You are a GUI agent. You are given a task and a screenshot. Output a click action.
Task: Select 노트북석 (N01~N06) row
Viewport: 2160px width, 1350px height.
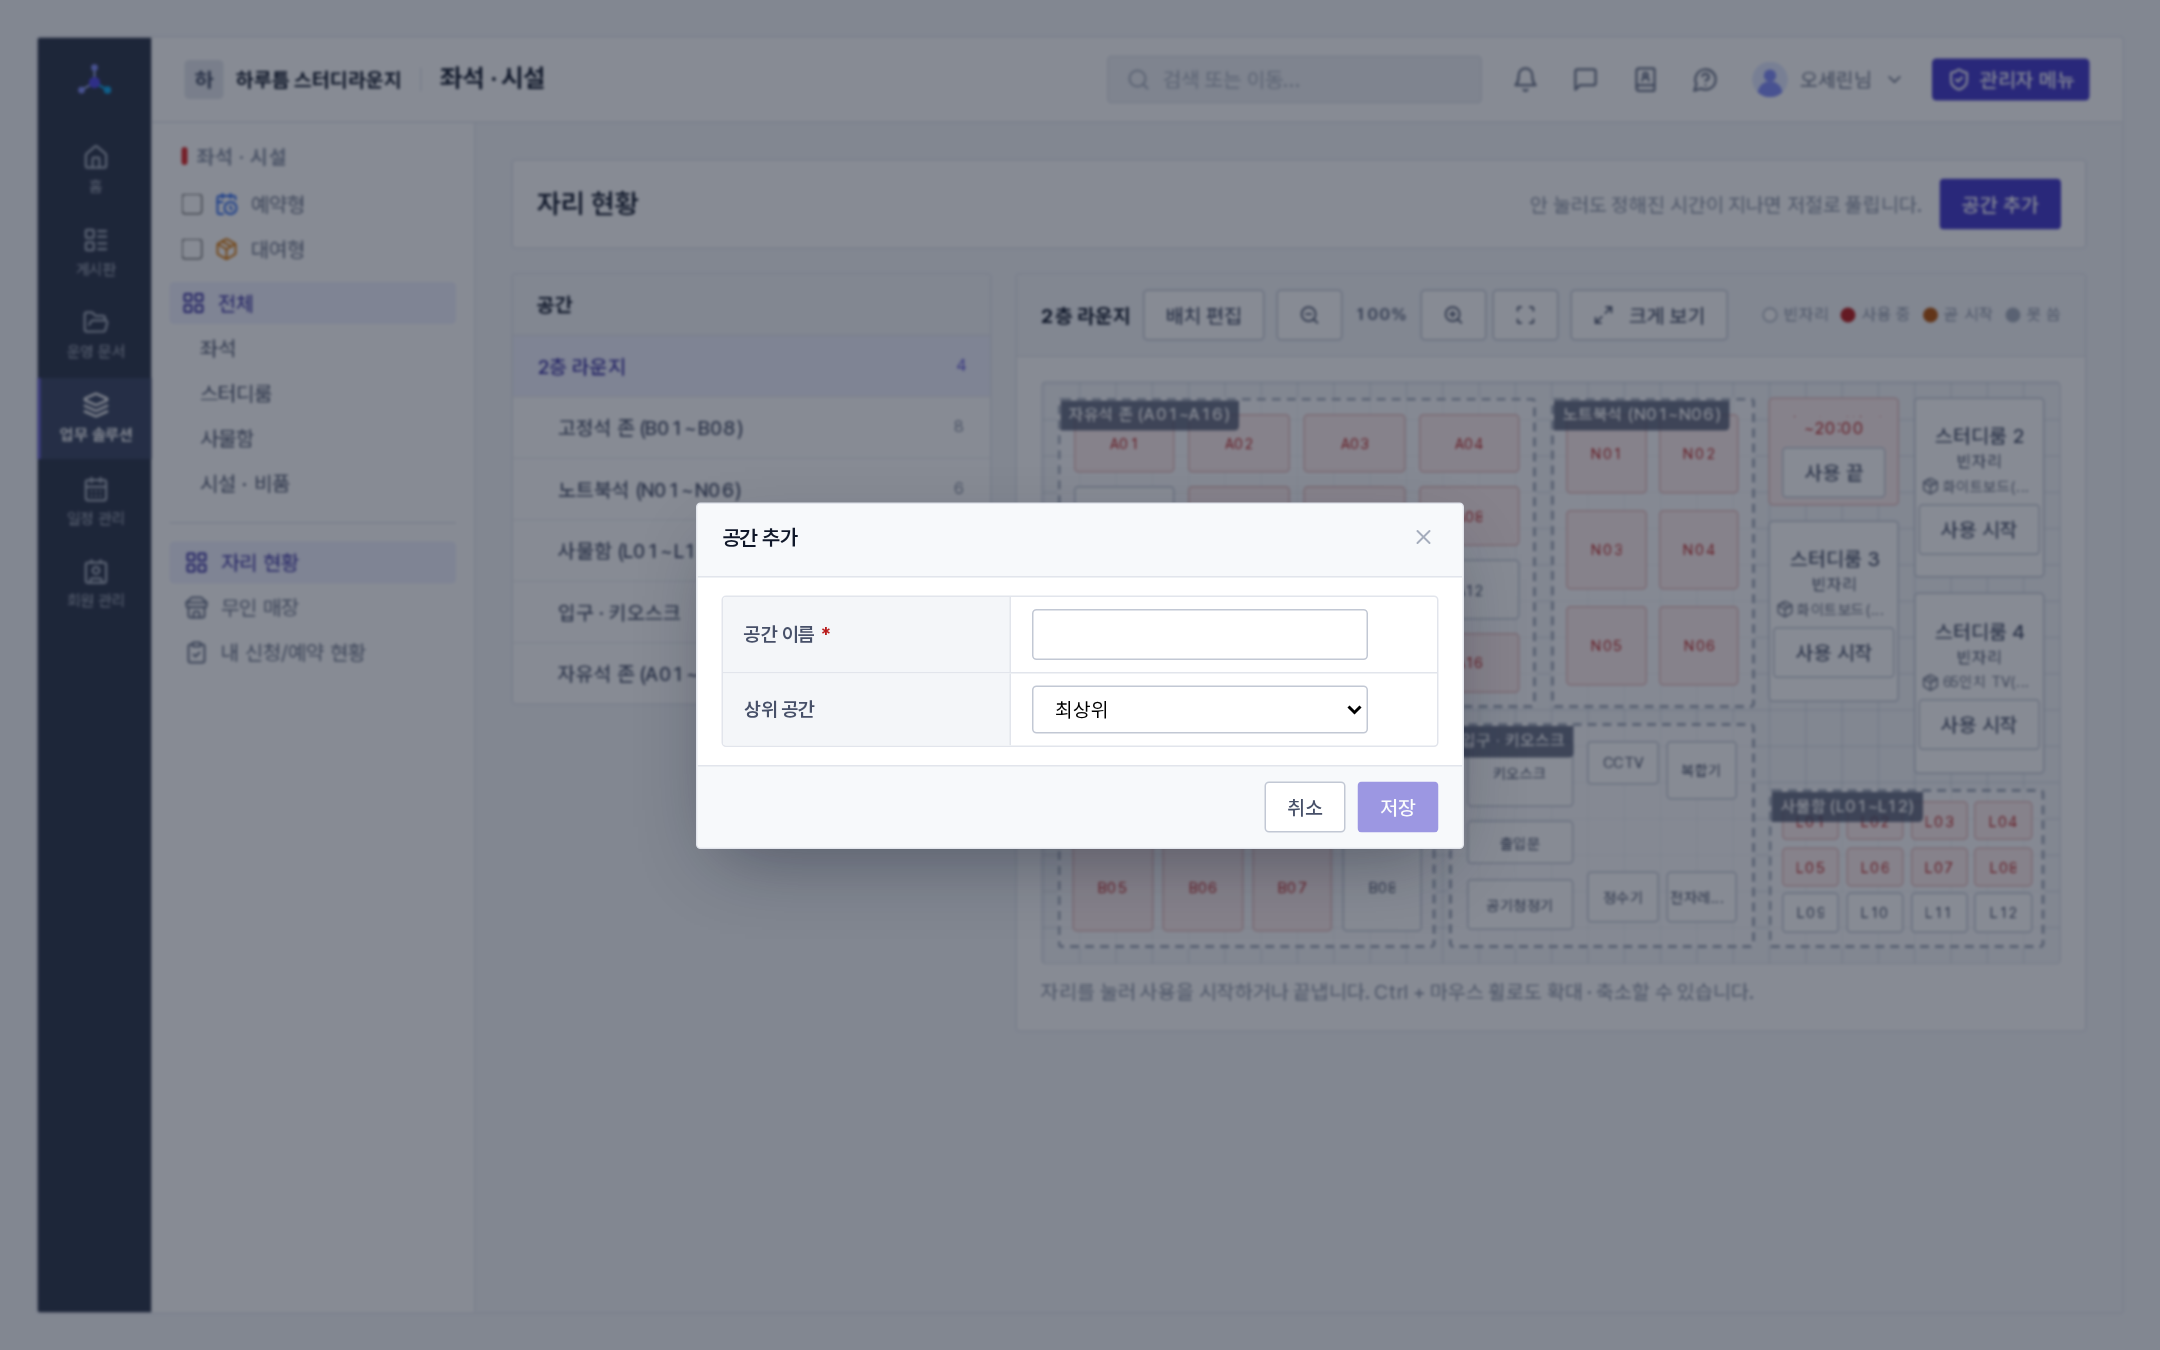point(751,489)
